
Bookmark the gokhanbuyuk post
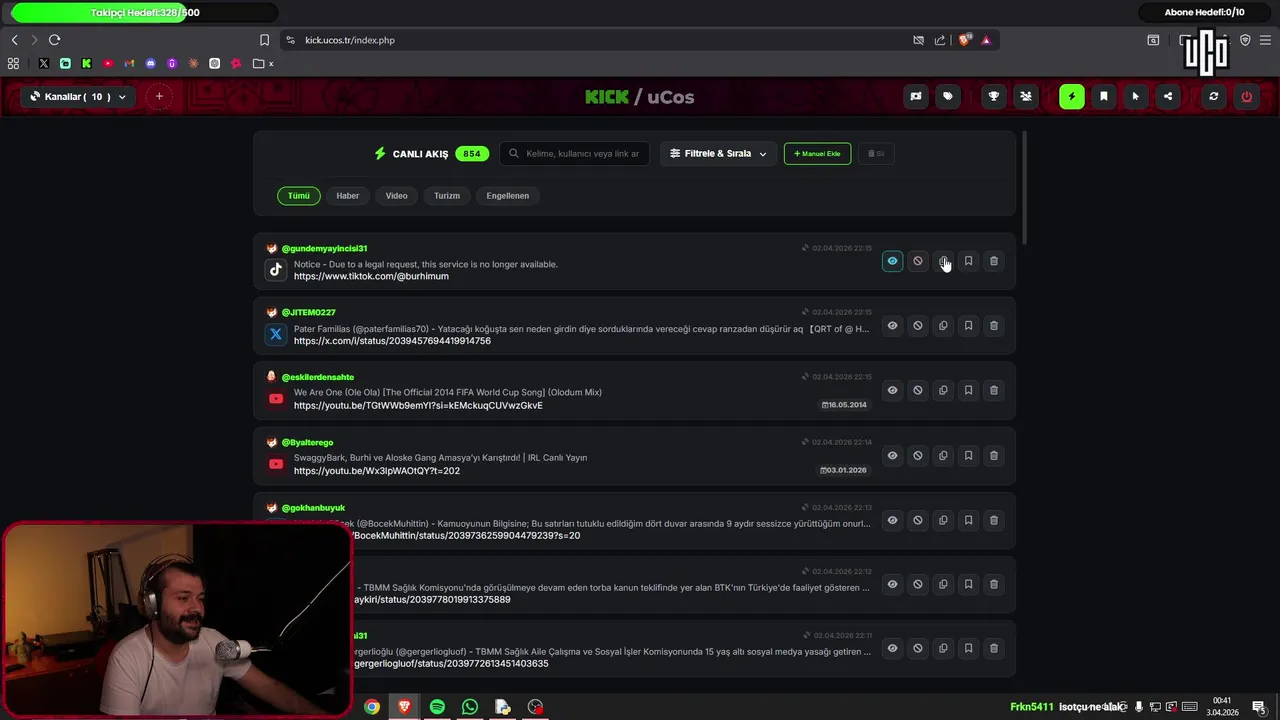968,520
